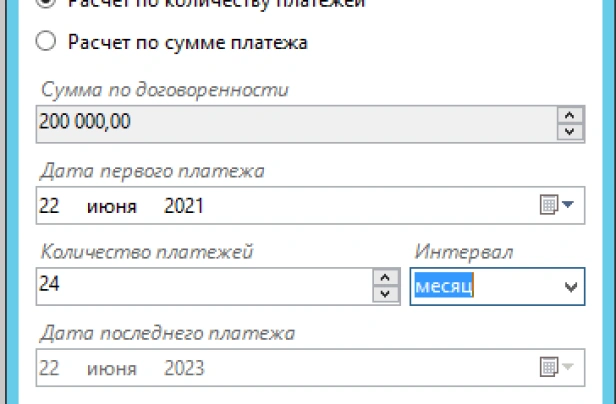Click calendar icon for last payment date

[x=548, y=368]
